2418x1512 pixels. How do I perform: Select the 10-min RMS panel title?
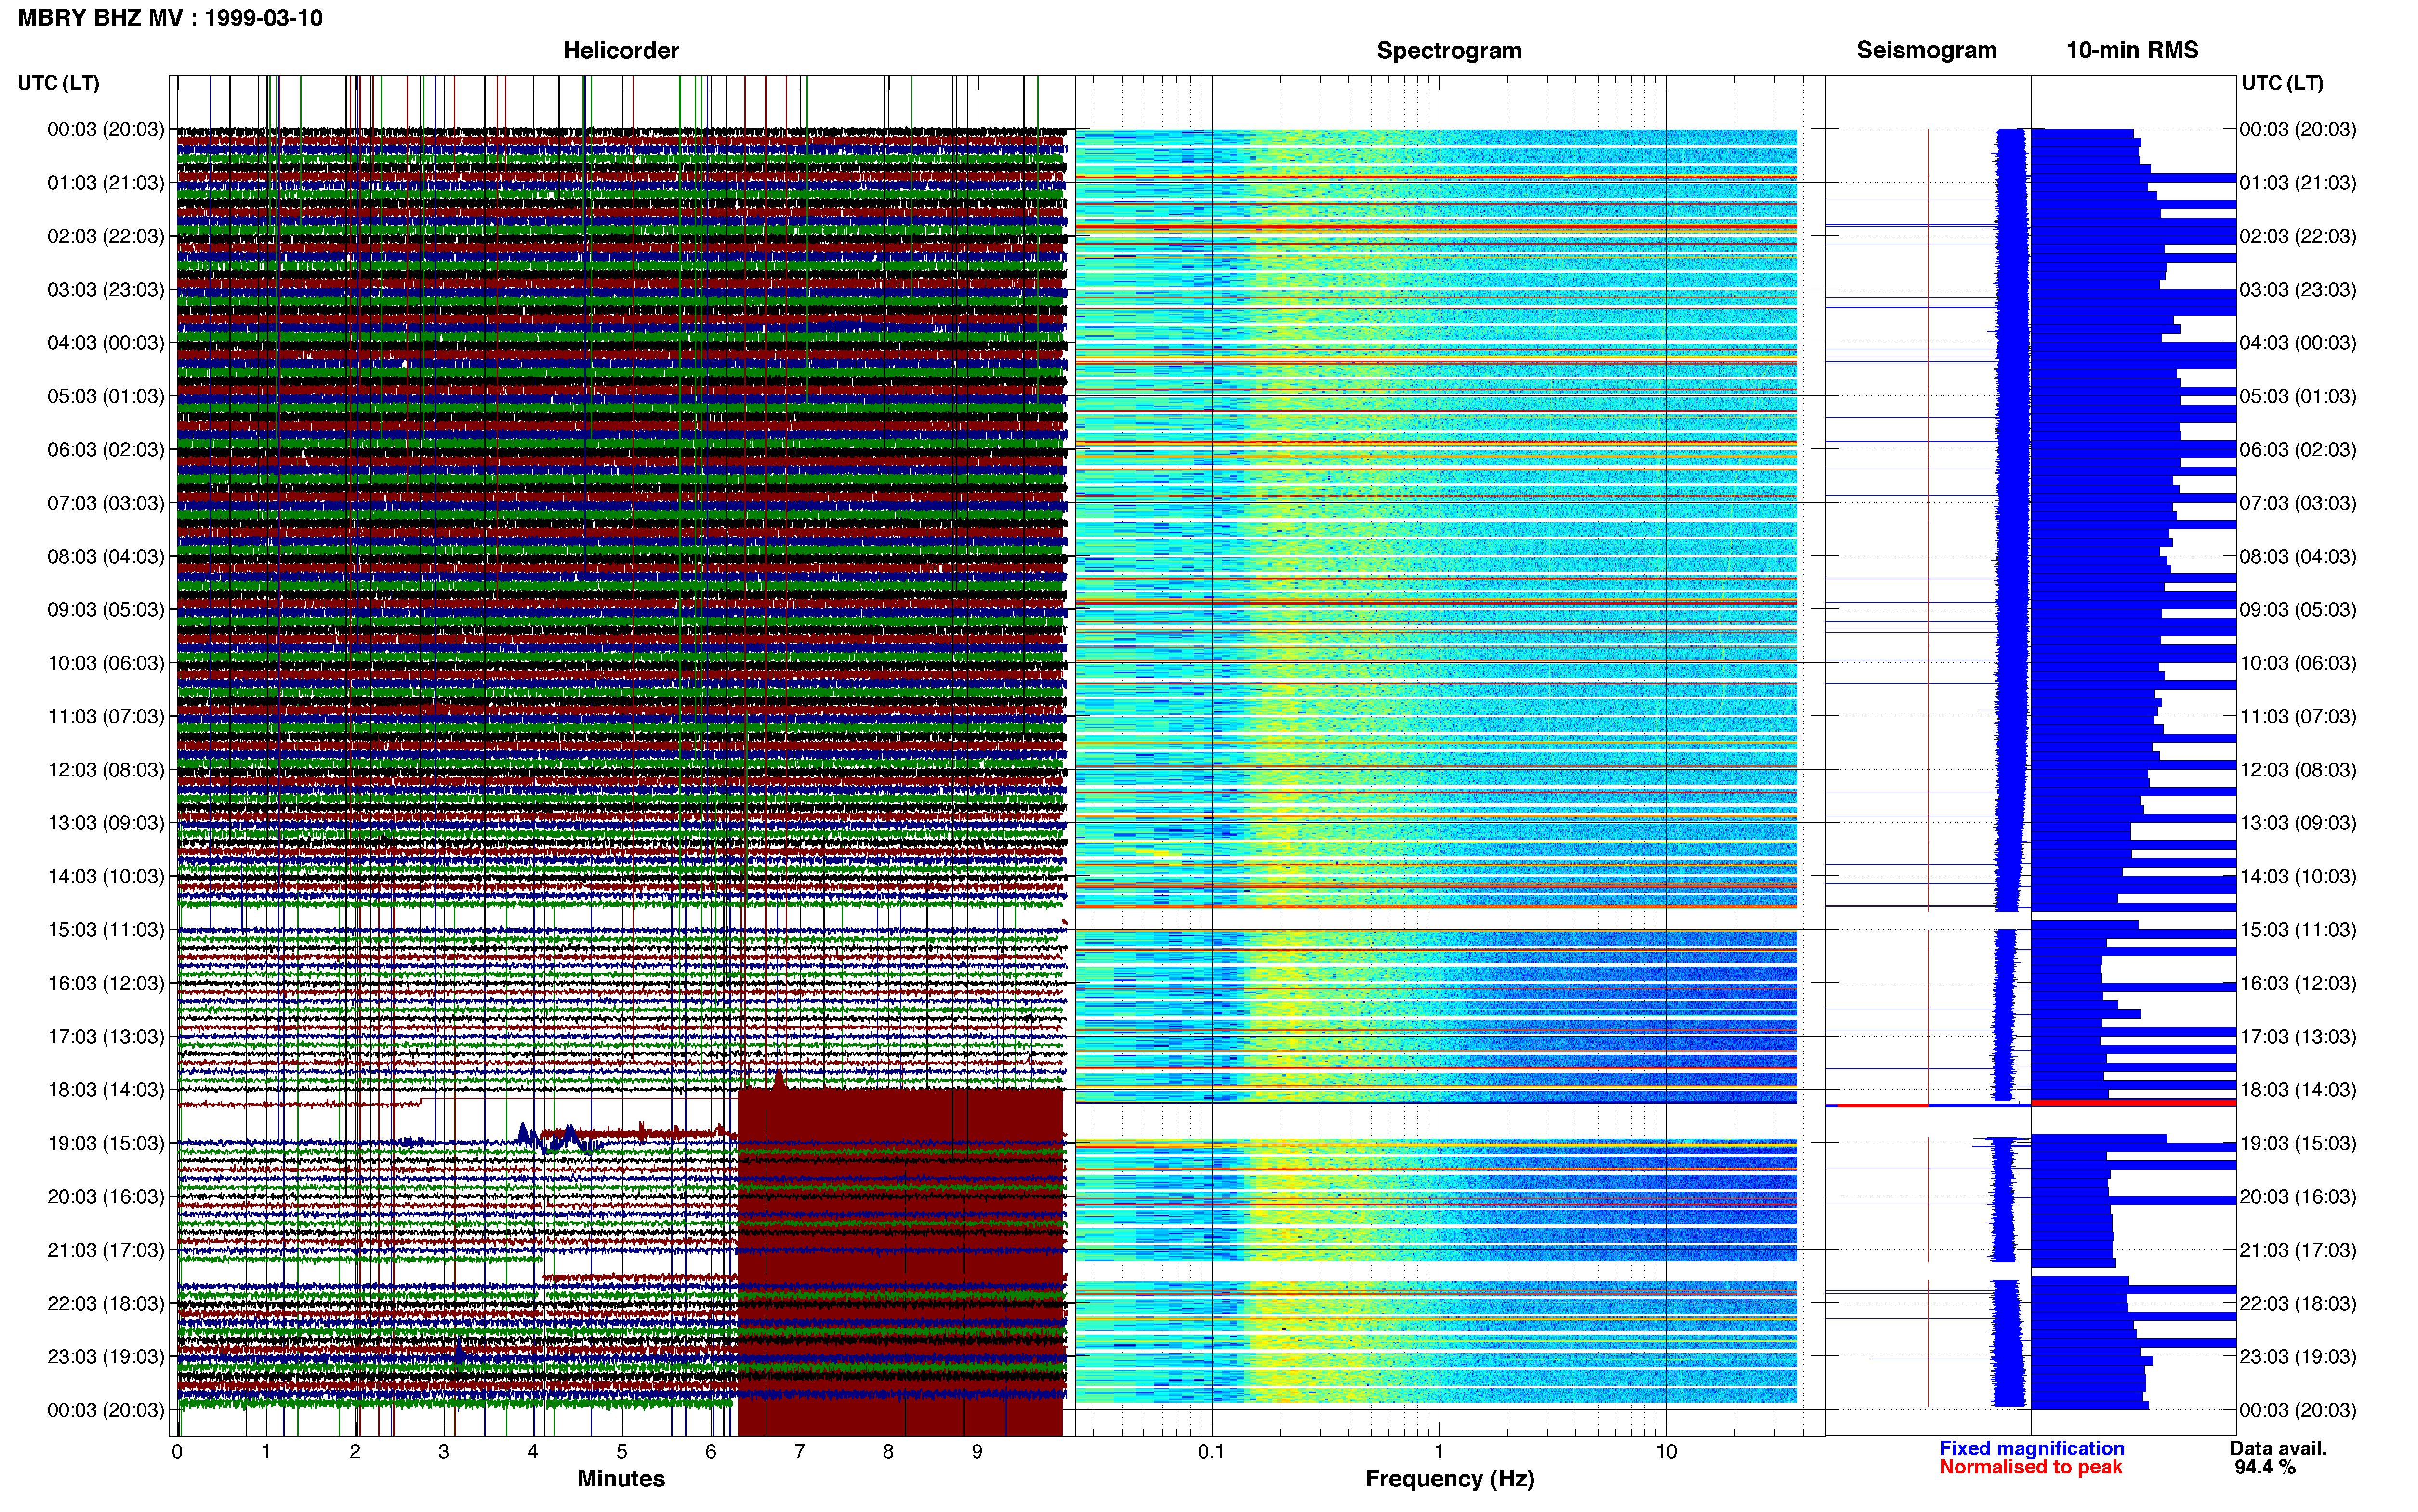coord(2132,50)
